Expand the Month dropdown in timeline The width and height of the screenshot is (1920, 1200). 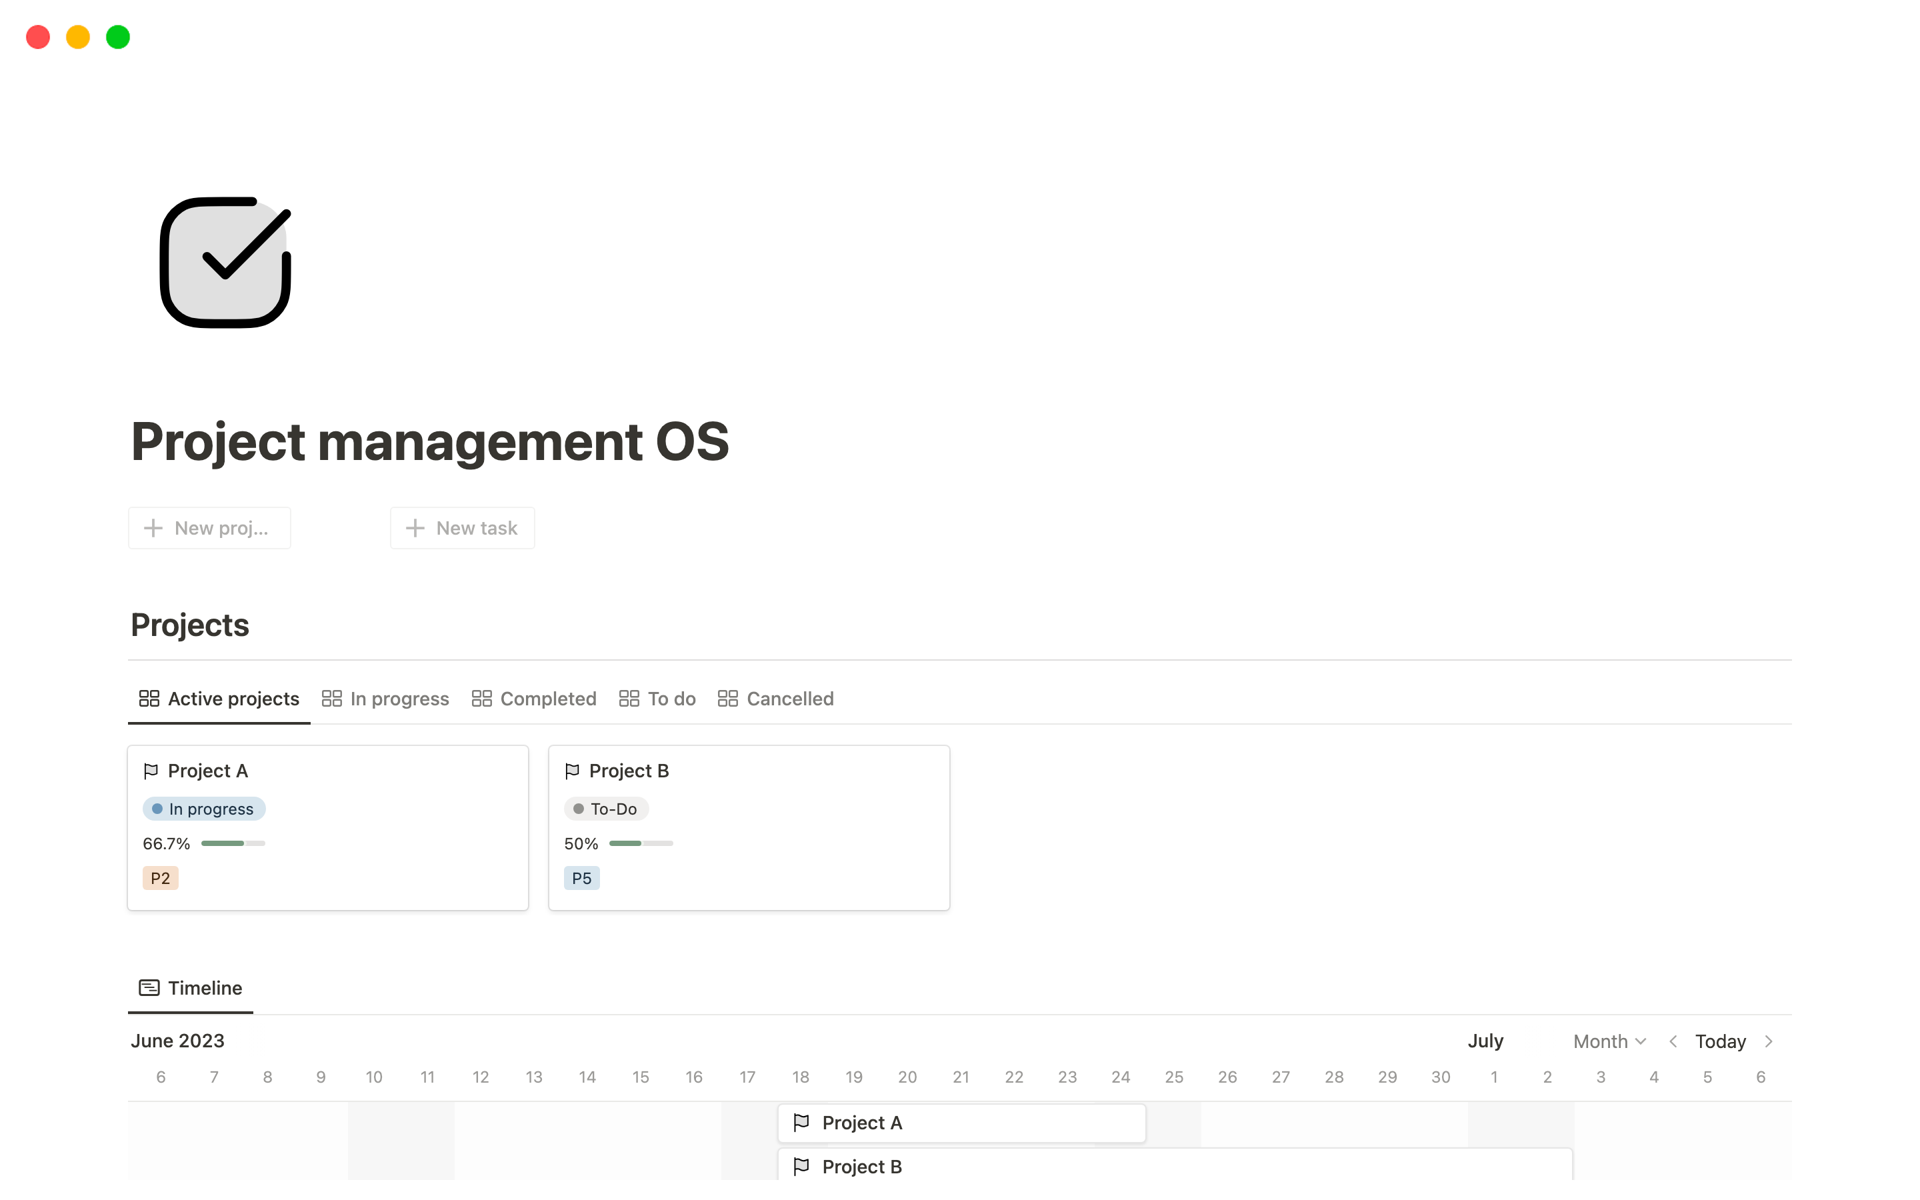coord(1606,1041)
